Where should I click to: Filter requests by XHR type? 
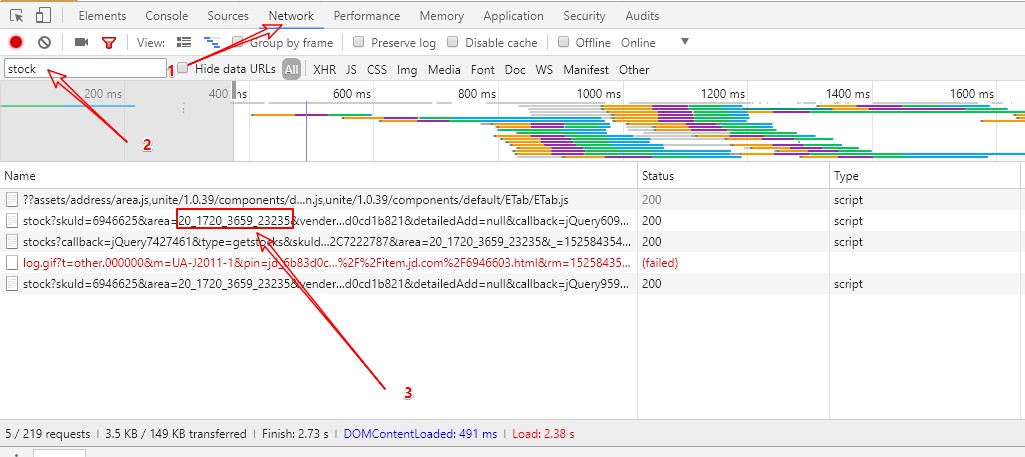point(324,70)
